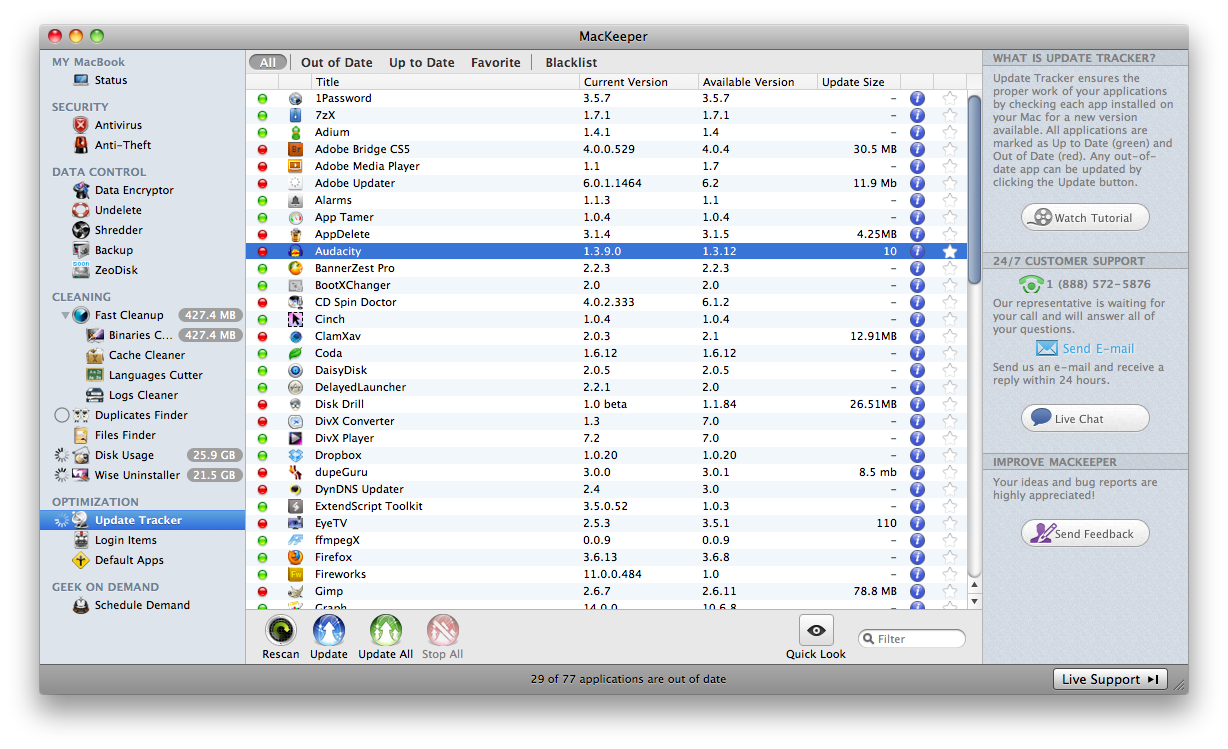This screenshot has width=1228, height=749.
Task: Sort list by Title column header
Action: [445, 82]
